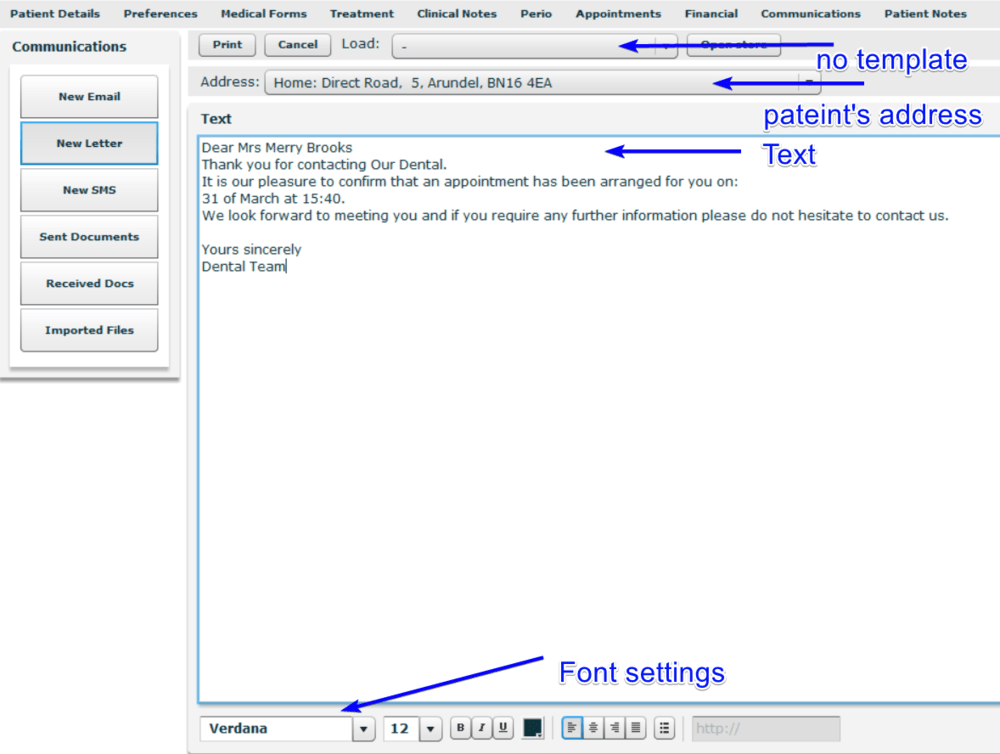The height and width of the screenshot is (754, 1000).
Task: Toggle italic formatting button
Action: point(482,728)
